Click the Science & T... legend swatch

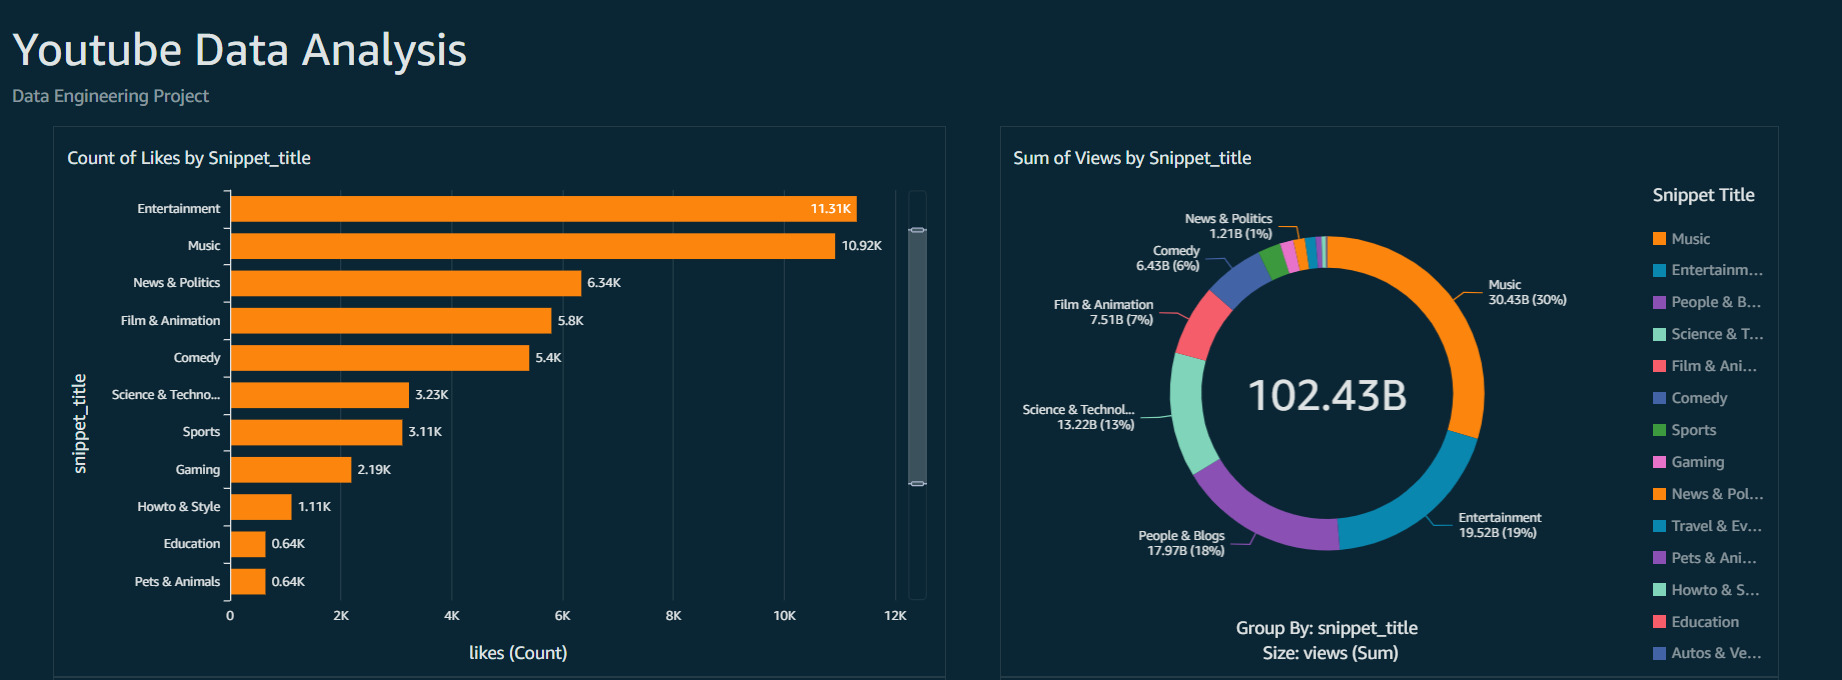(1659, 335)
